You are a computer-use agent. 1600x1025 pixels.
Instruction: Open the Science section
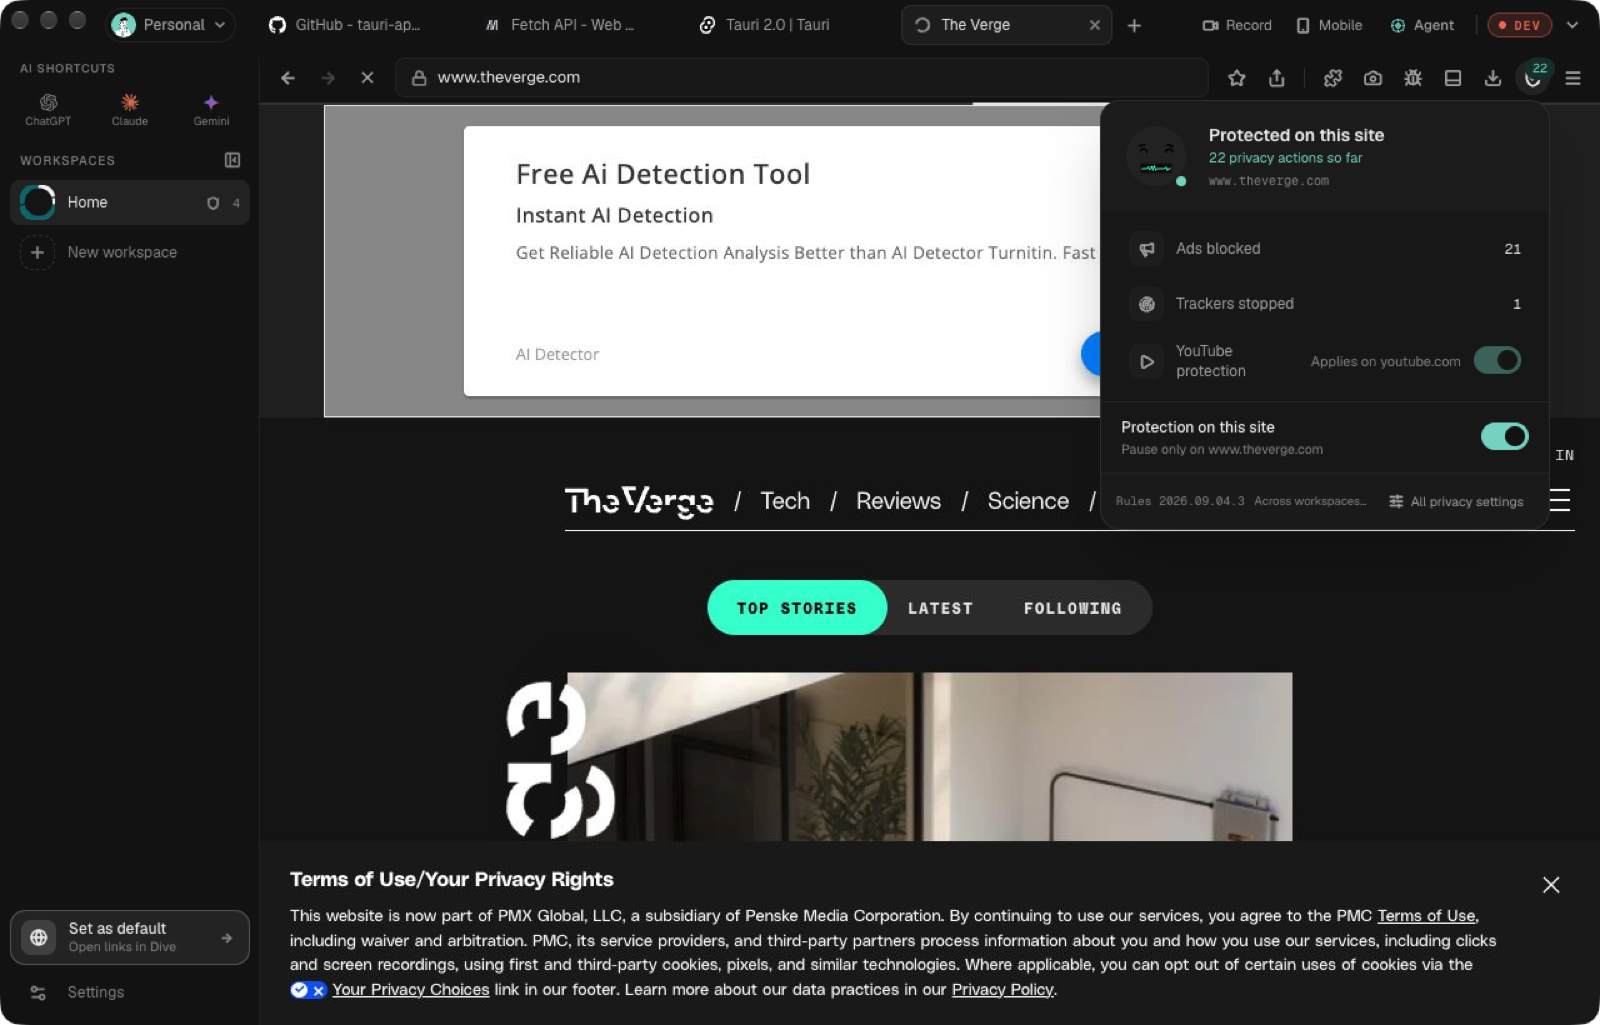click(1028, 501)
